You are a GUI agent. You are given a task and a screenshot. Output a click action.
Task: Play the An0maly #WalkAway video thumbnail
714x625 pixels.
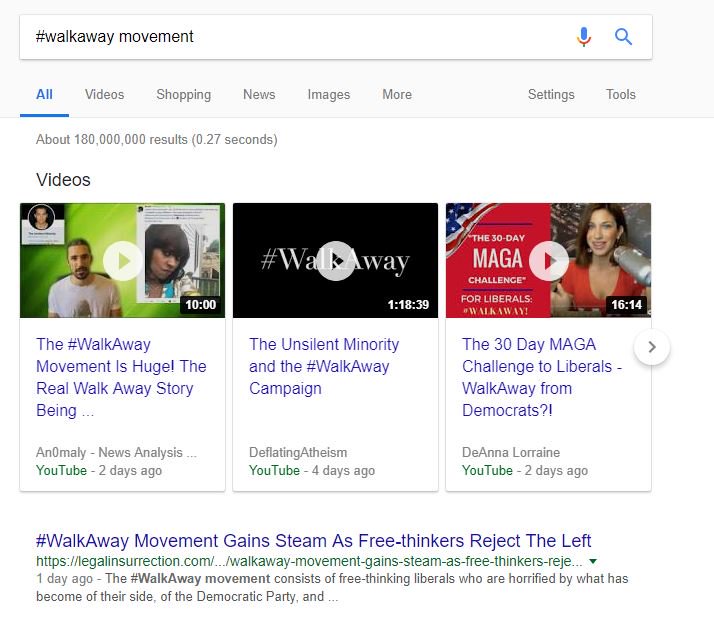(x=122, y=260)
